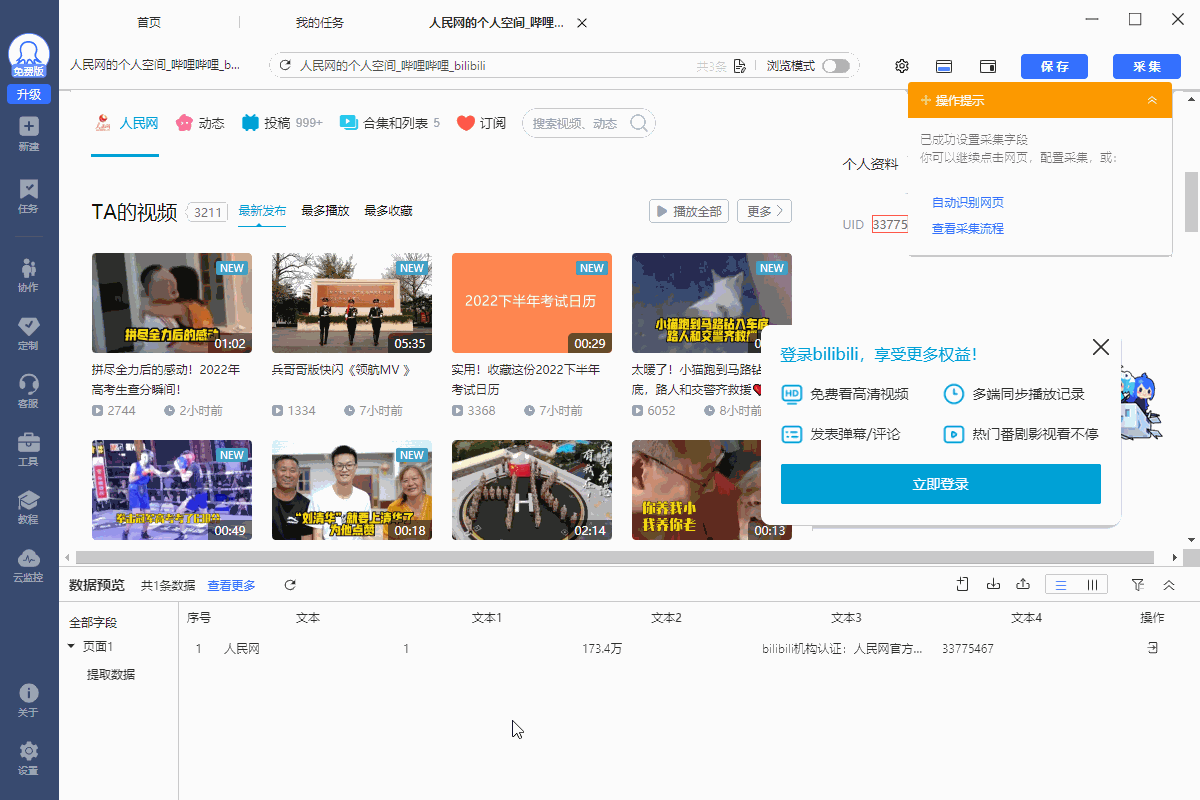Viewport: 1200px width, 800px height.
Task: Switch to the 我的任务 tab
Action: pyautogui.click(x=319, y=22)
